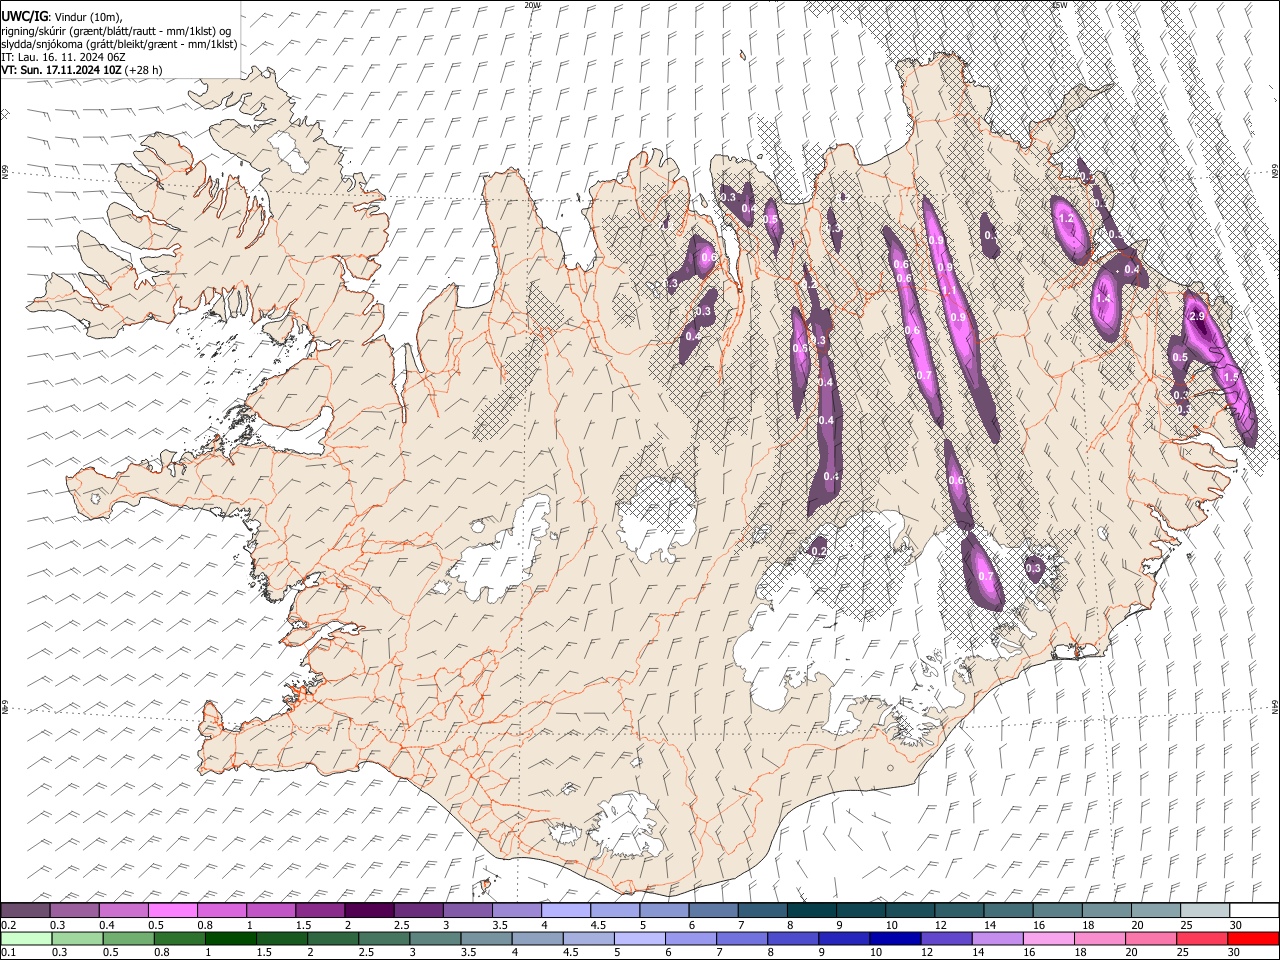Click the 1.4 snowfall value on the map
The height and width of the screenshot is (960, 1280).
pos(1104,299)
